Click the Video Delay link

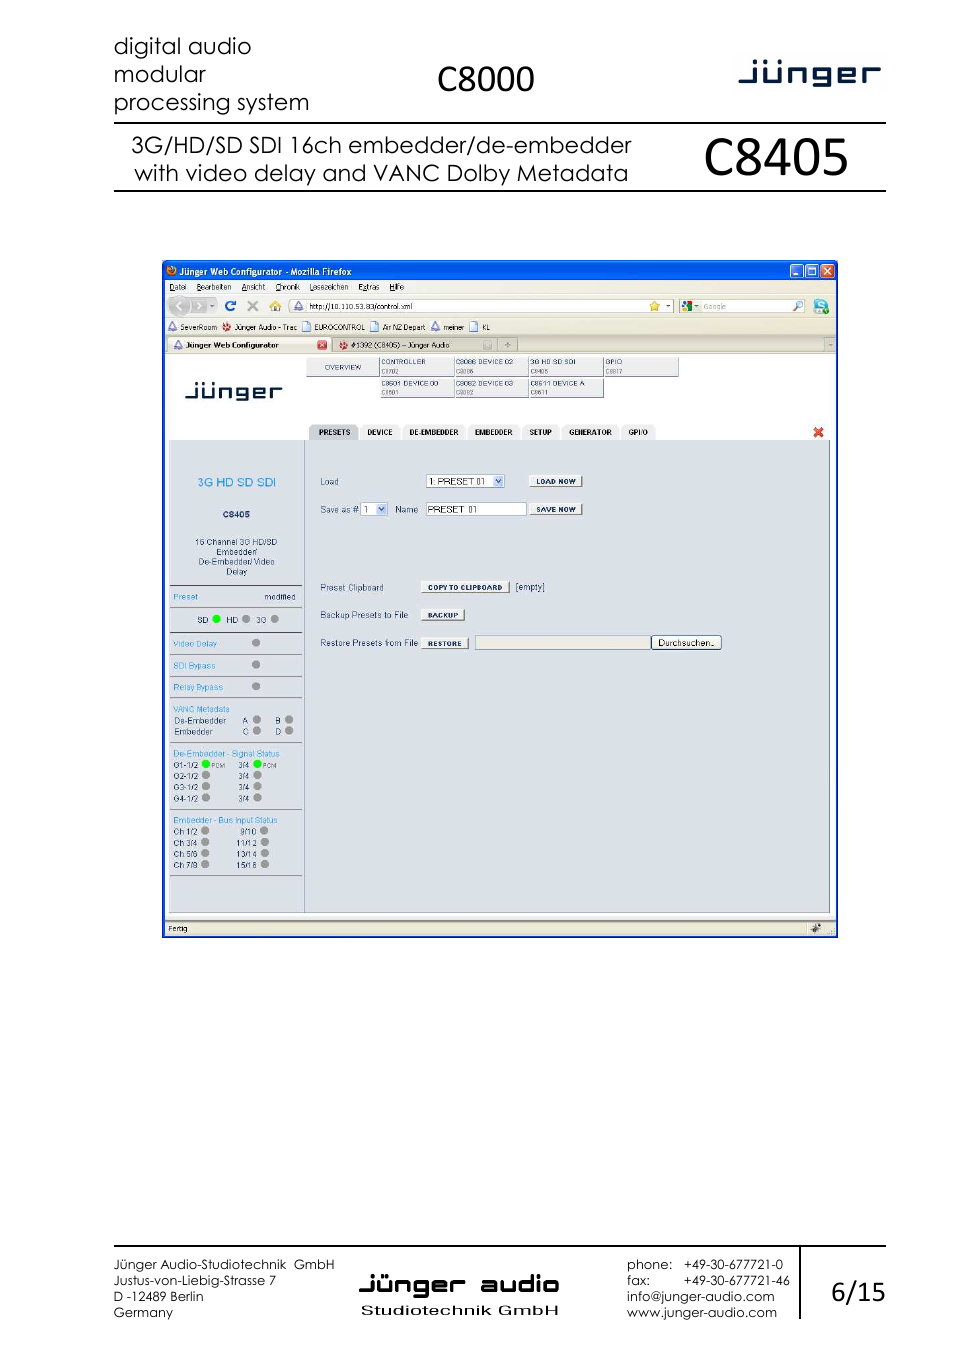coord(195,644)
